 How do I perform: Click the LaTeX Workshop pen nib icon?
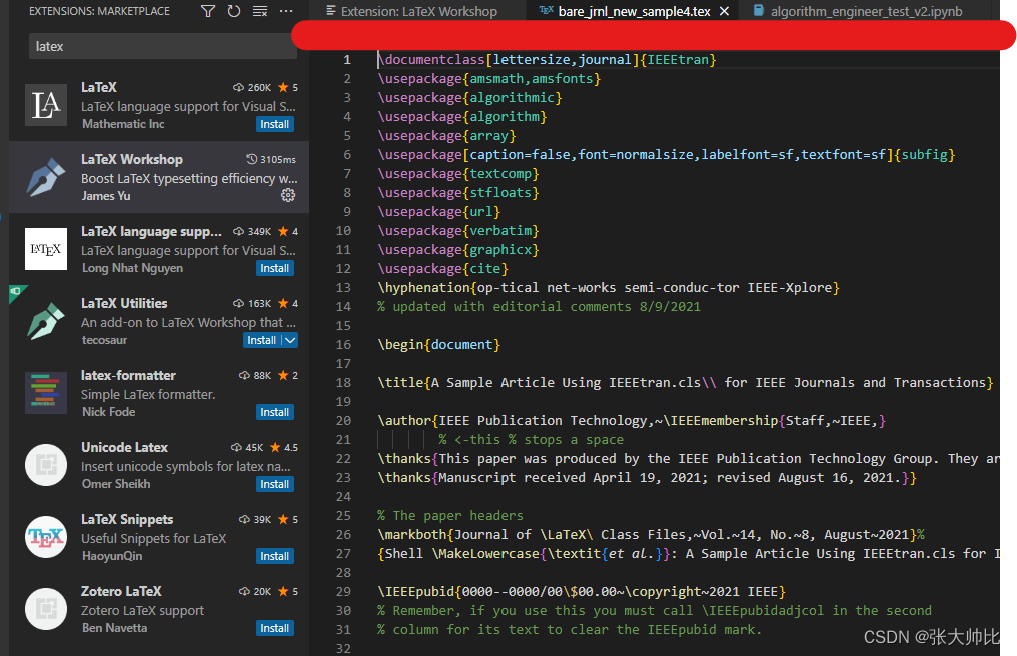45,176
